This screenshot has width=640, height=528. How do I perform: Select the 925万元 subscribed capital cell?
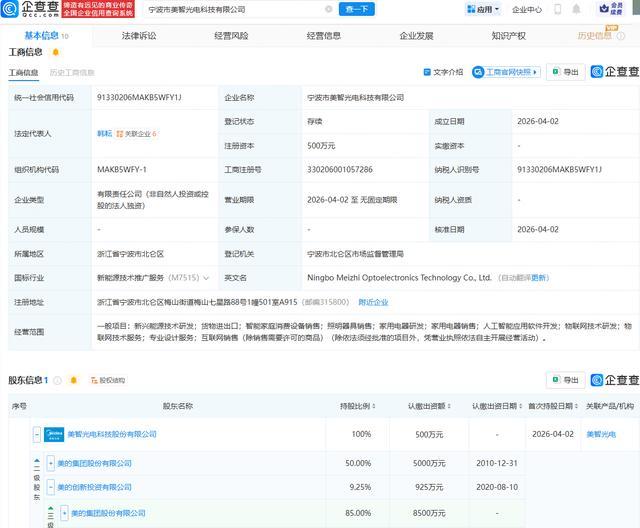click(429, 487)
